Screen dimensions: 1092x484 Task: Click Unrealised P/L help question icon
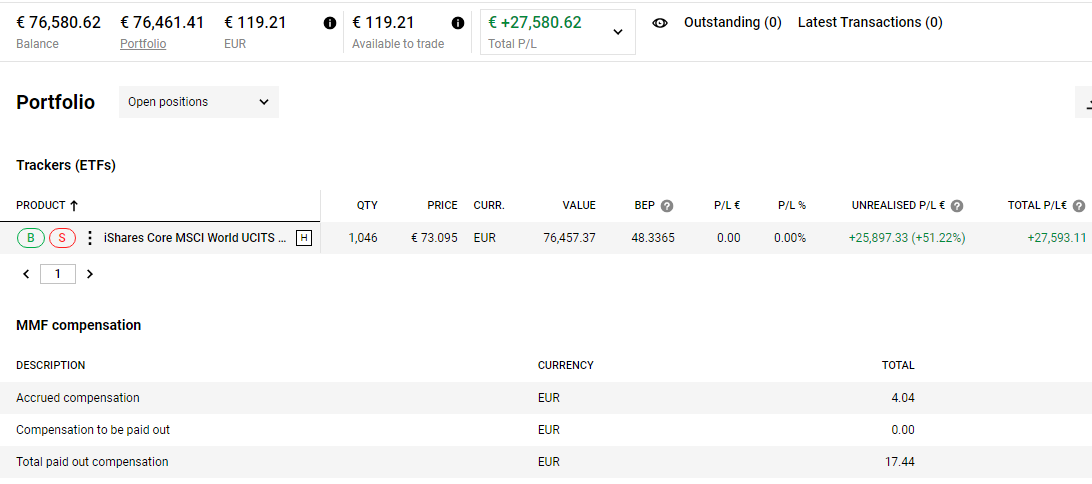[x=957, y=205]
